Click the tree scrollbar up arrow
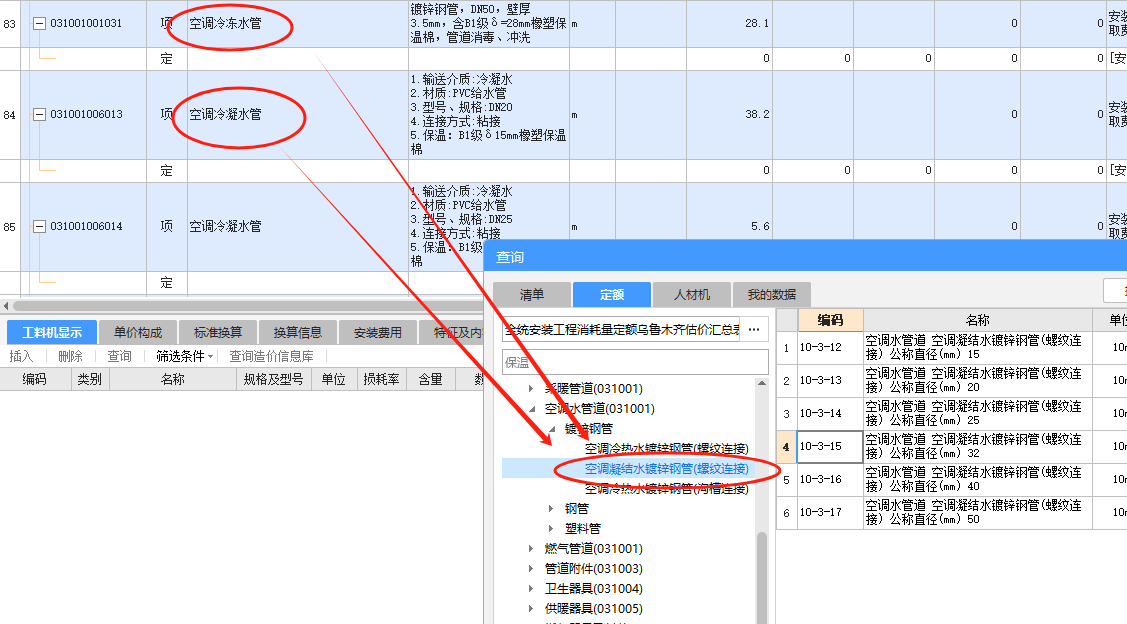The height and width of the screenshot is (624, 1127). [762, 384]
